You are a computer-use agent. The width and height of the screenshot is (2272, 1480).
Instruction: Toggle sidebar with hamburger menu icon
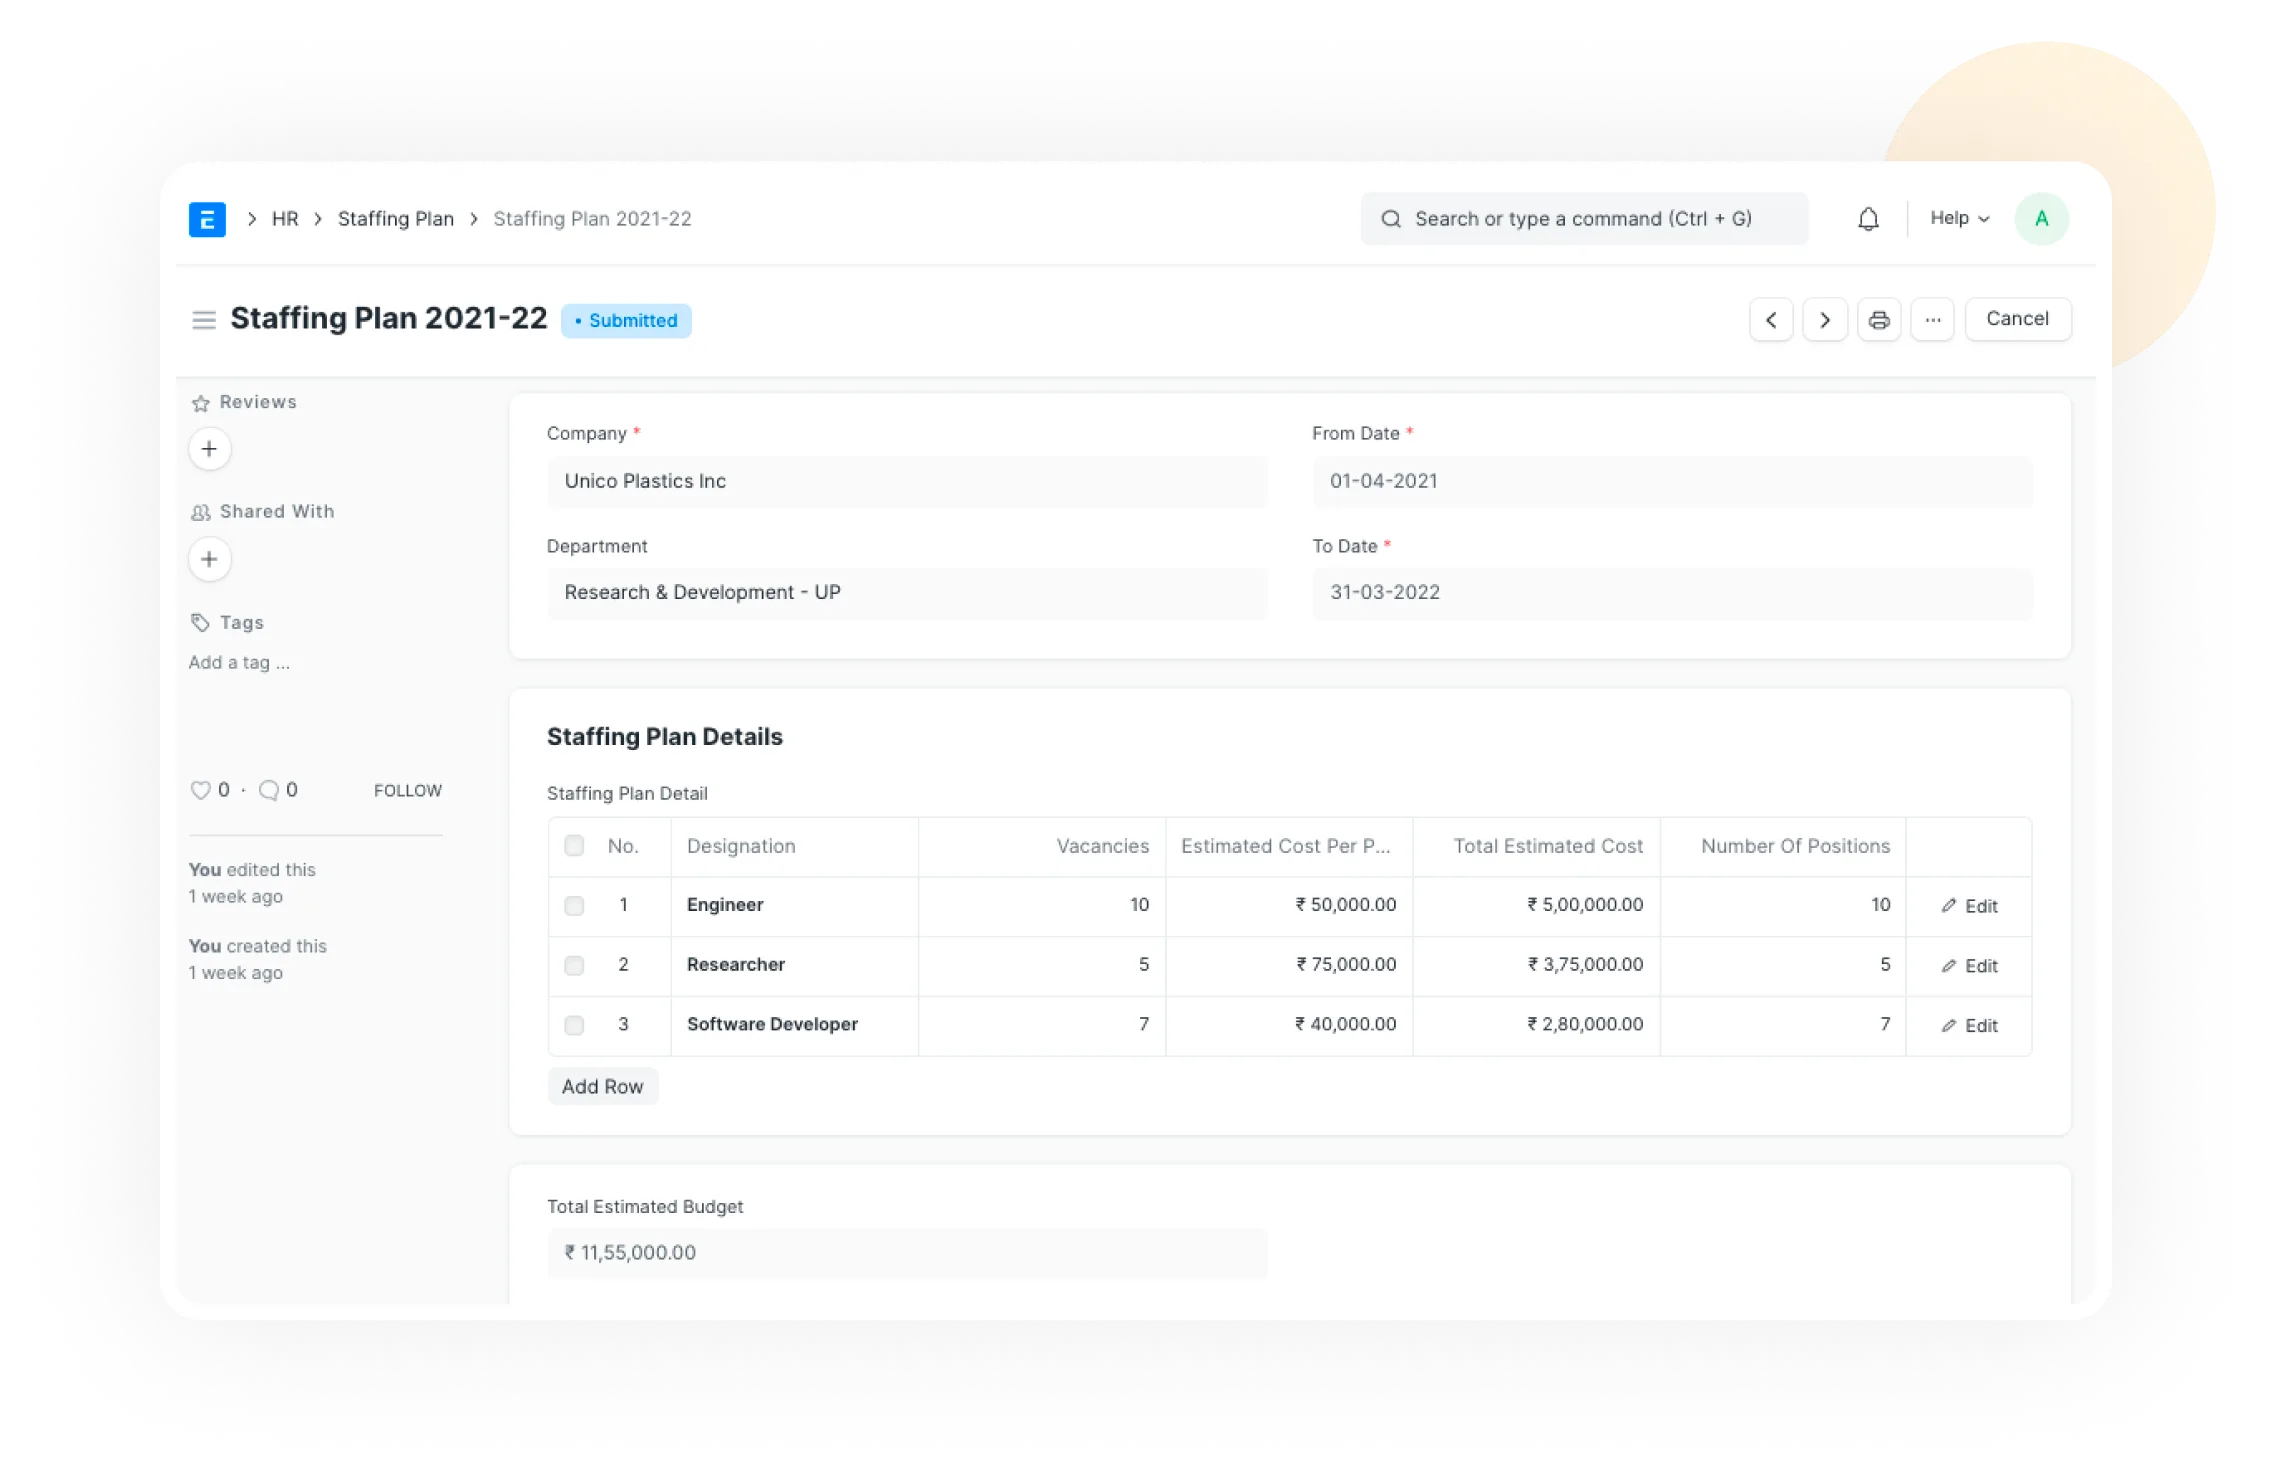pyautogui.click(x=204, y=320)
